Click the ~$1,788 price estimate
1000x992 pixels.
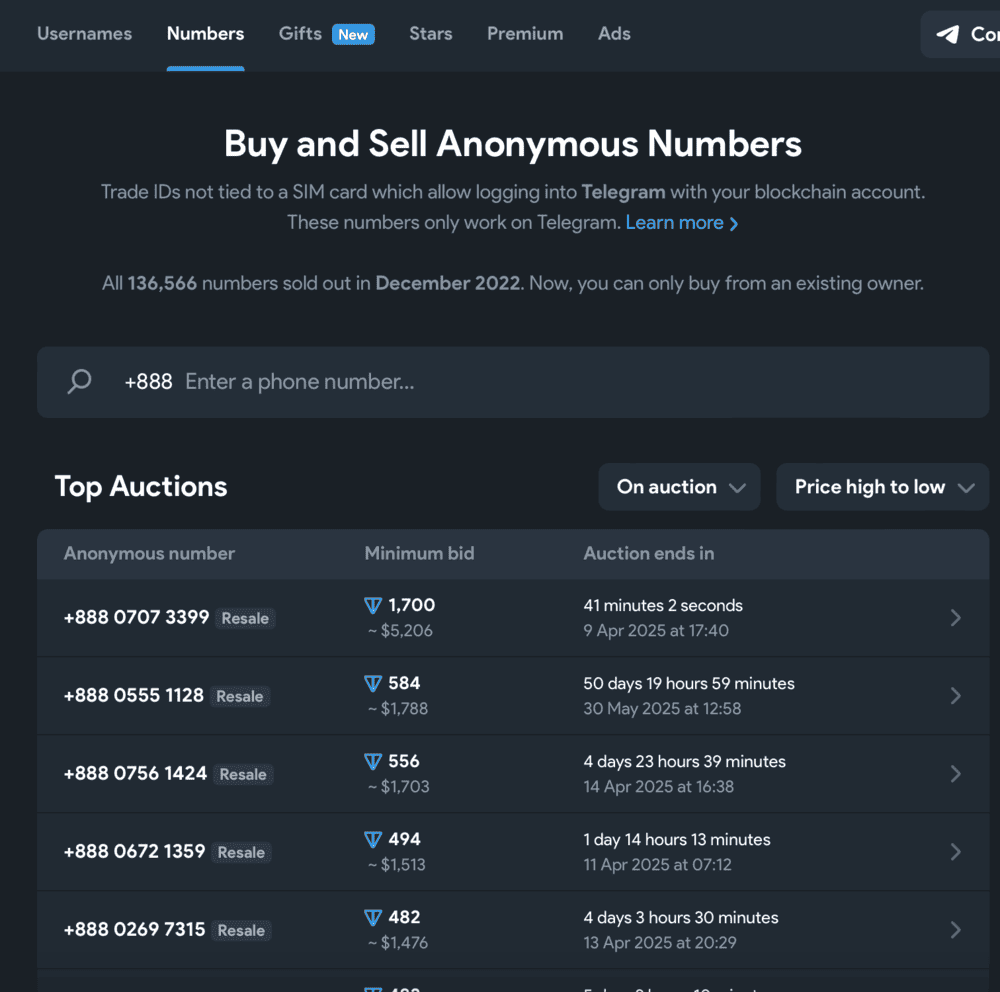[x=397, y=709]
